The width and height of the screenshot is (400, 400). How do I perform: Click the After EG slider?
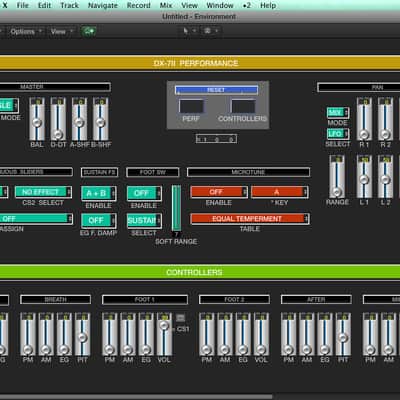[x=325, y=334]
